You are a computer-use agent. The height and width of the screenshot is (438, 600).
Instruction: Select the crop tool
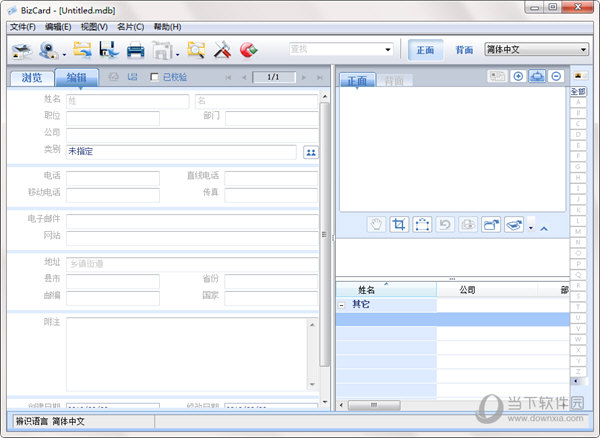[x=399, y=225]
